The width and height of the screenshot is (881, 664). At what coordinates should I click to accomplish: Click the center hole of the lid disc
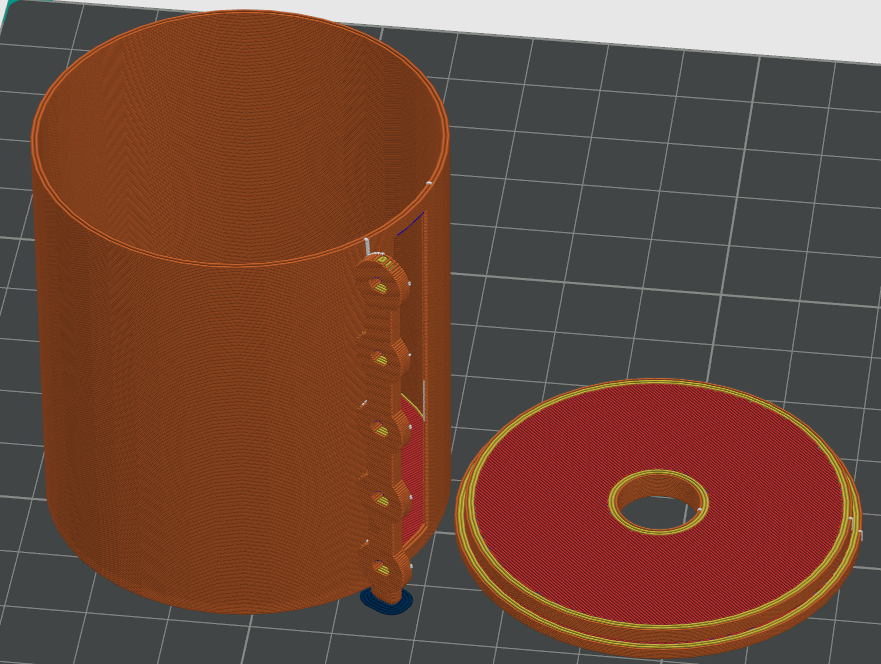657,502
